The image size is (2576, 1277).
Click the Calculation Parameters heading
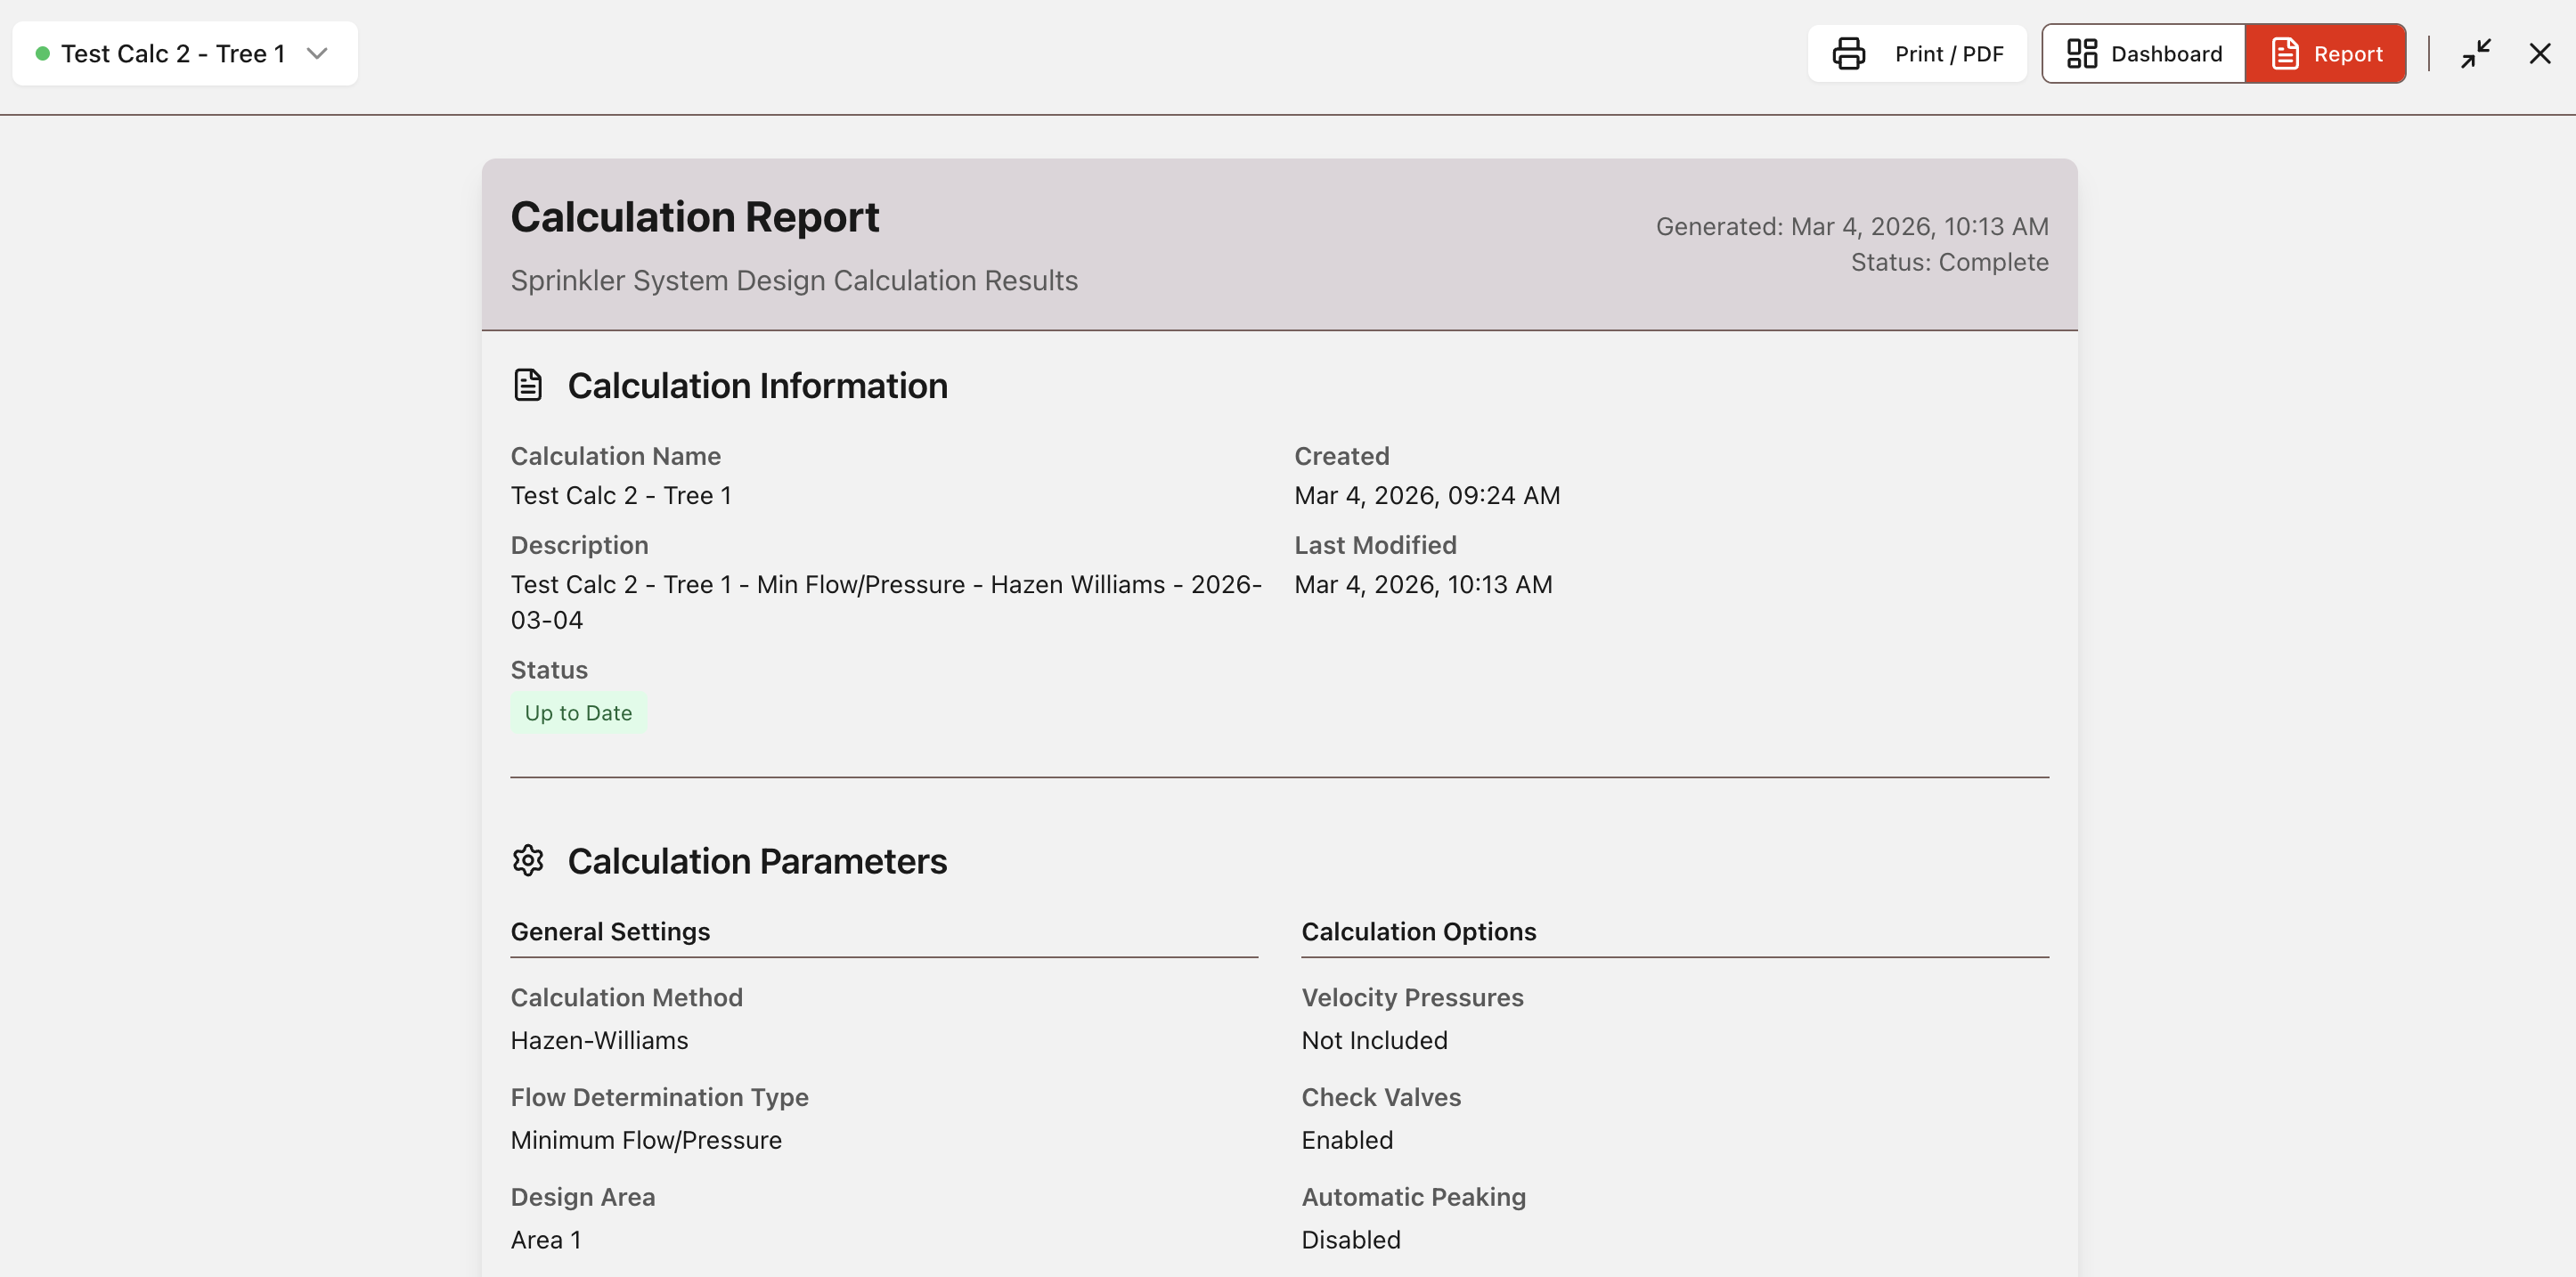pos(757,861)
